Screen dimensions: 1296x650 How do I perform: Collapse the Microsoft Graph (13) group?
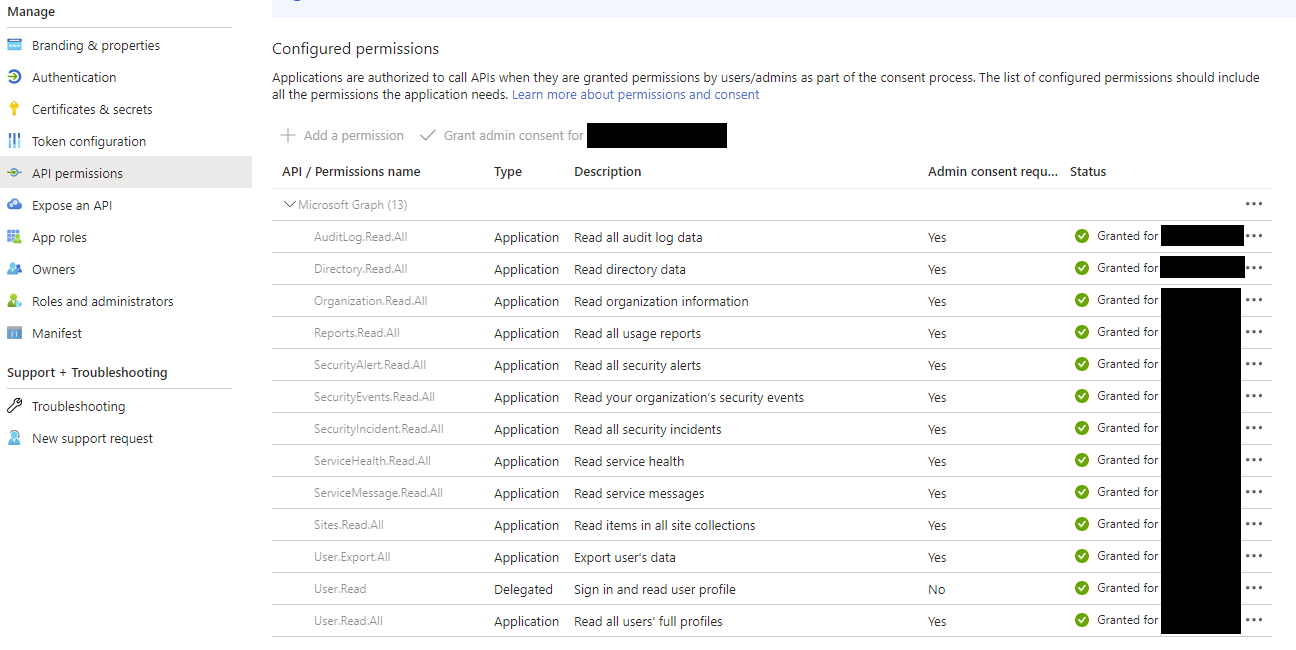(x=290, y=204)
